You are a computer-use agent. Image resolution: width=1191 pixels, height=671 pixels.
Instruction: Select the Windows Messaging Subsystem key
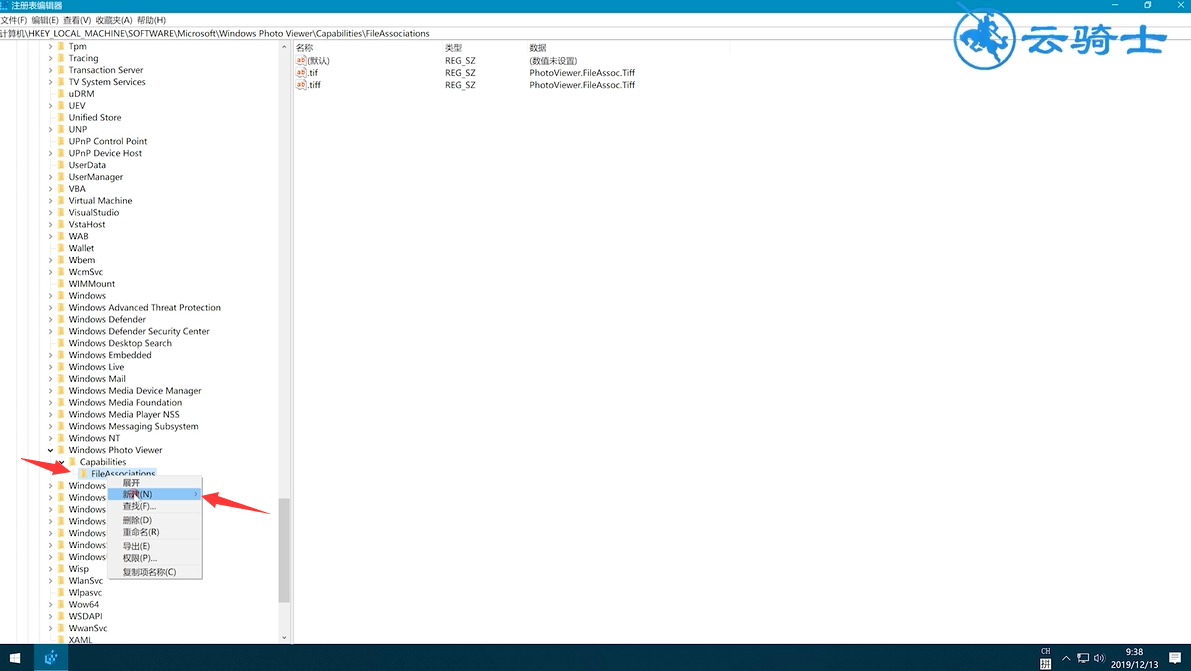click(134, 426)
